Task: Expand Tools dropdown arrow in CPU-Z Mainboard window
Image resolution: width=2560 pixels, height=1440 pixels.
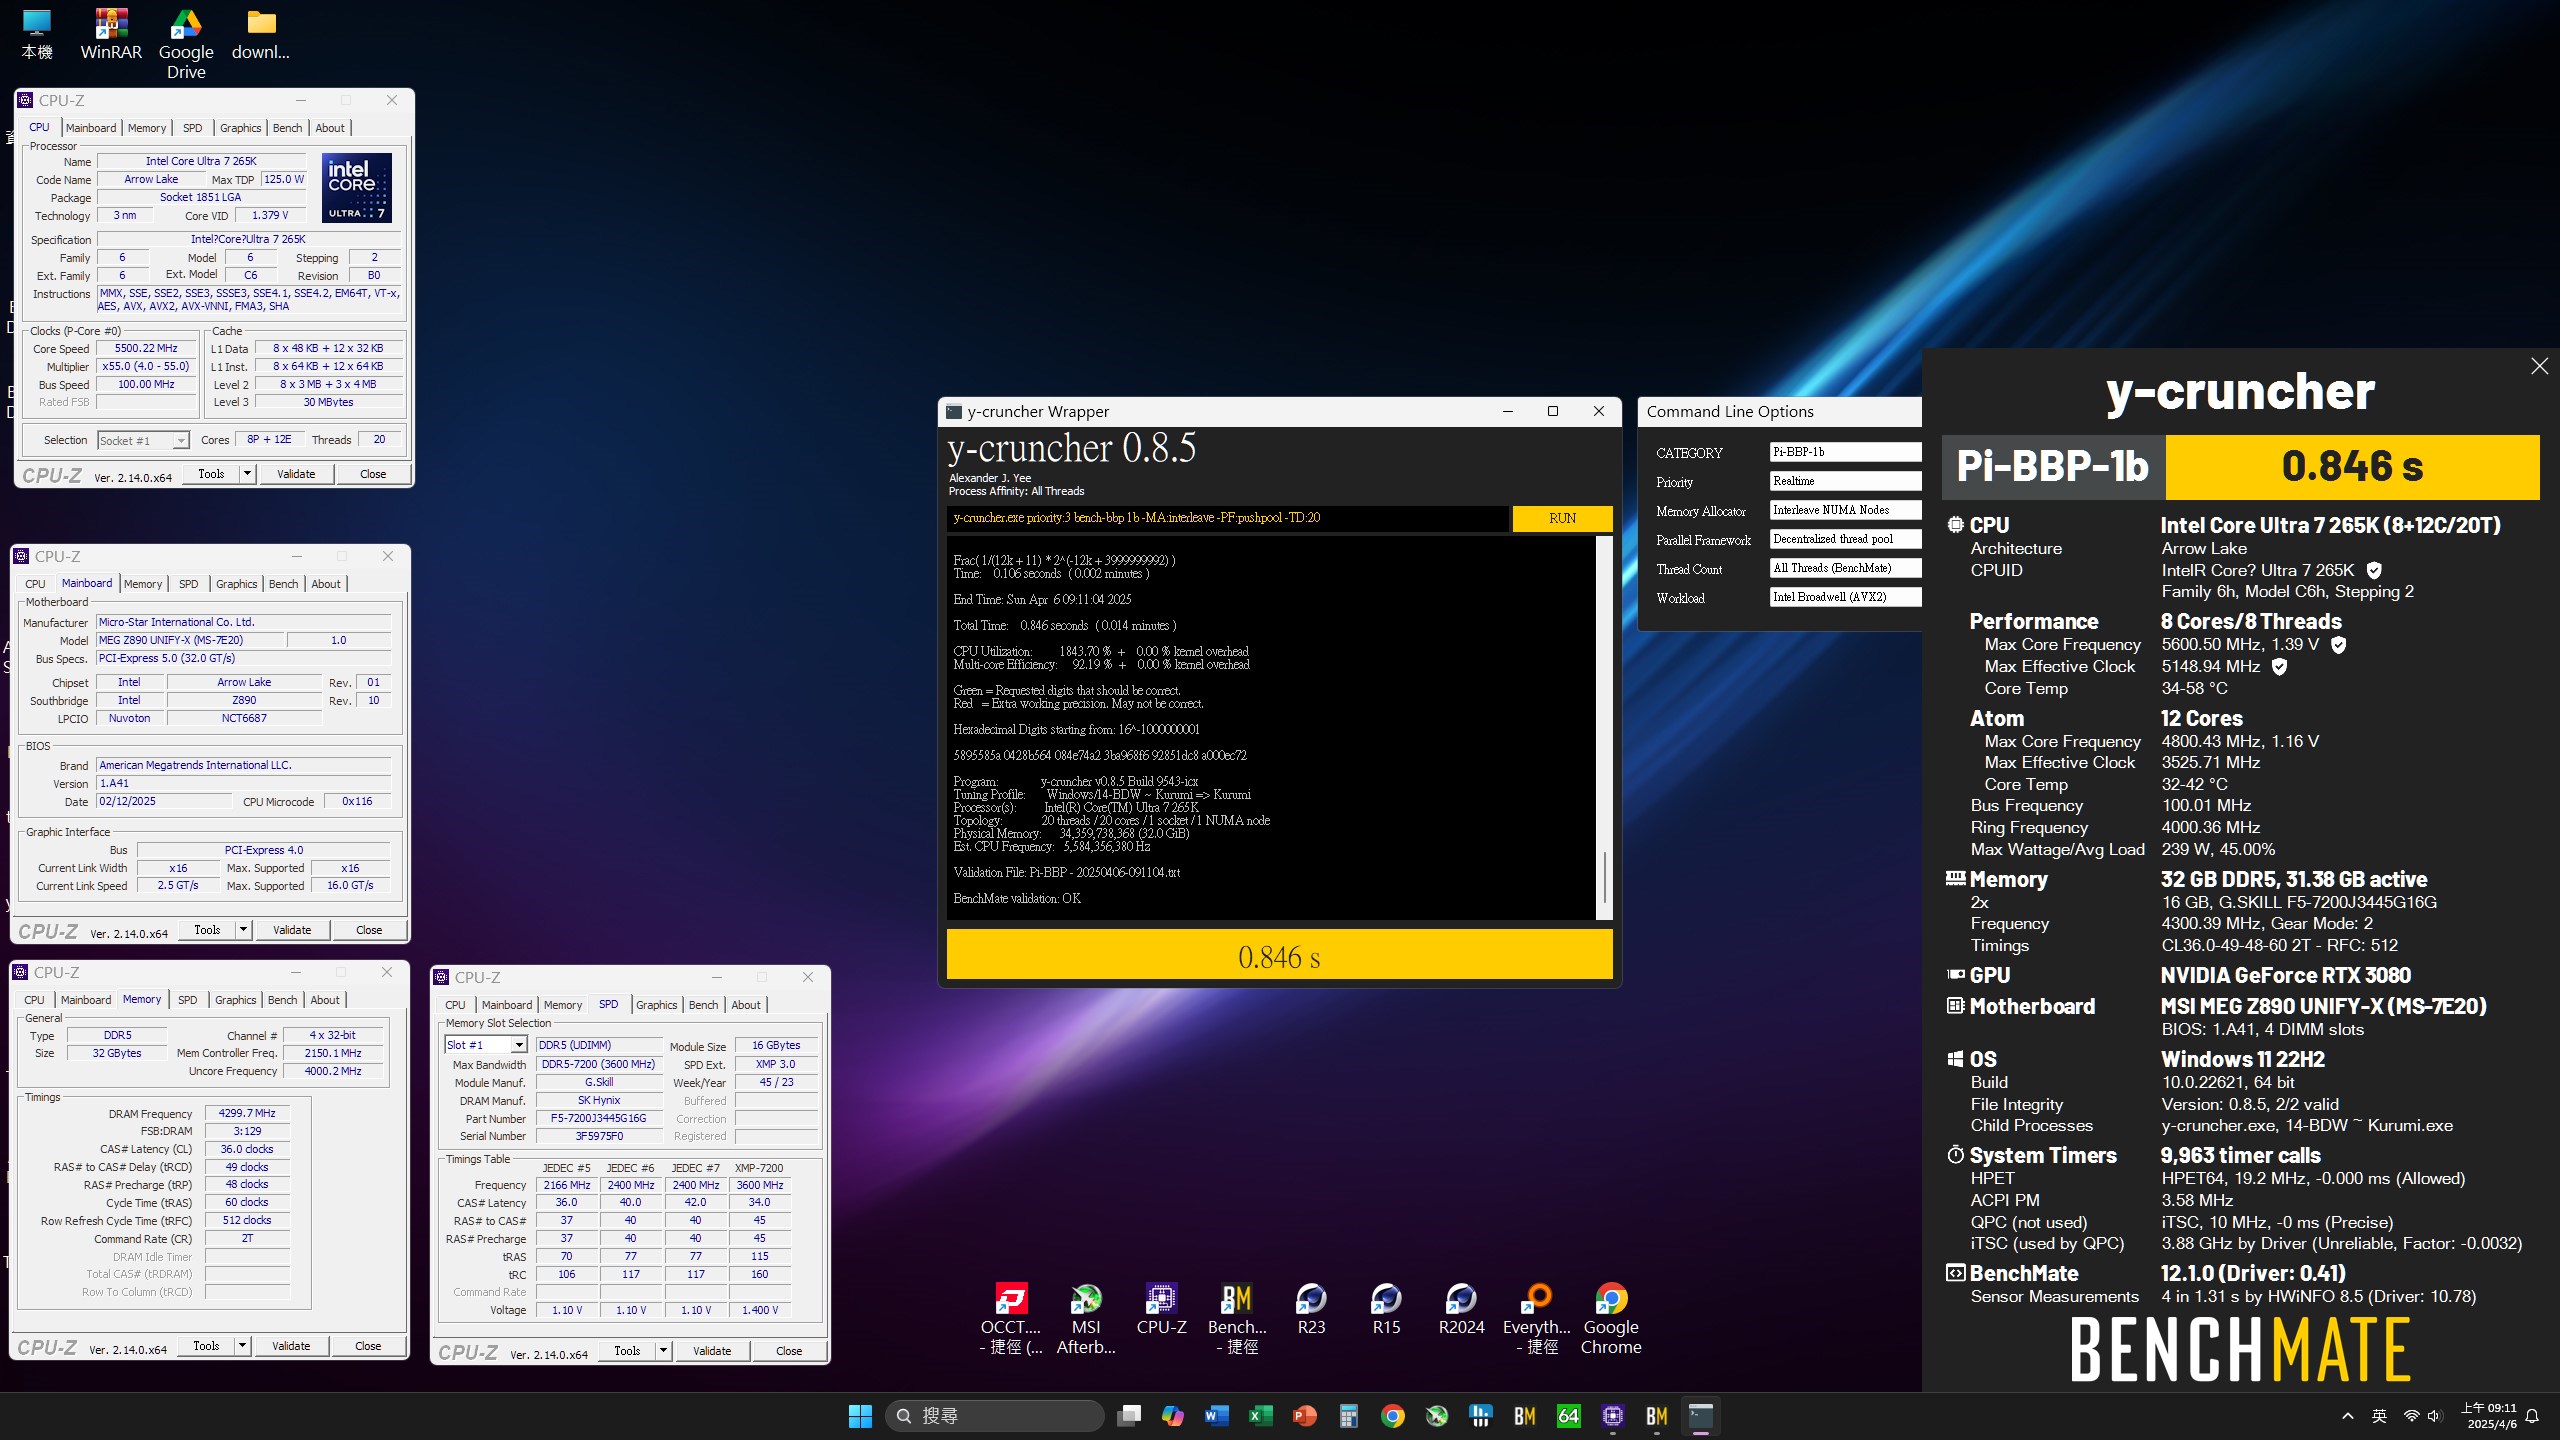Action: (x=243, y=930)
